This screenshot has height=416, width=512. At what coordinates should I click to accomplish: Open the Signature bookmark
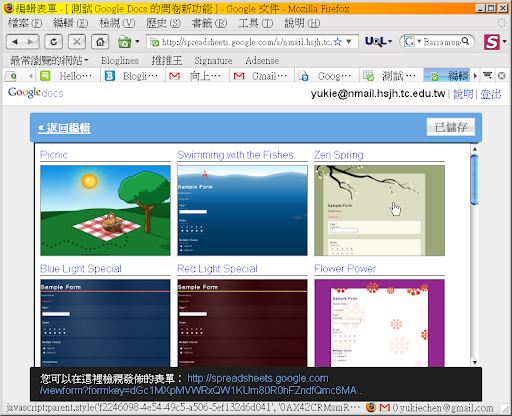213,60
